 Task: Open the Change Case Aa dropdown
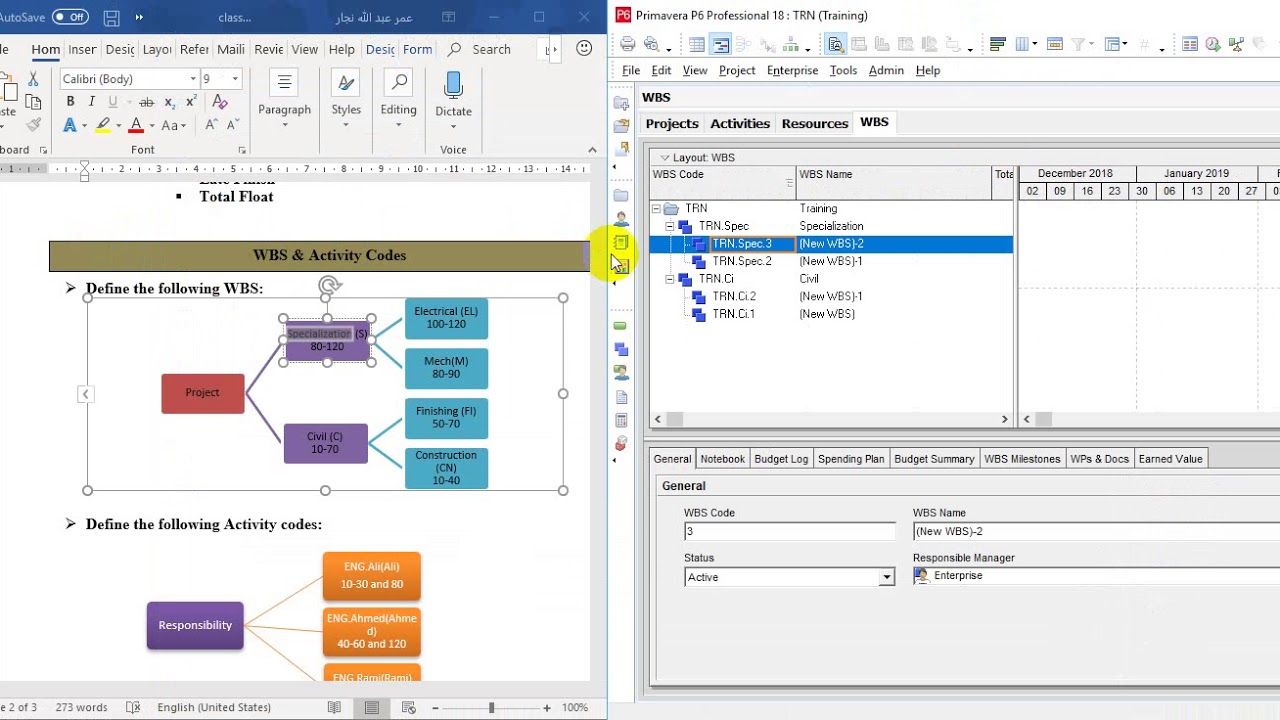(174, 125)
